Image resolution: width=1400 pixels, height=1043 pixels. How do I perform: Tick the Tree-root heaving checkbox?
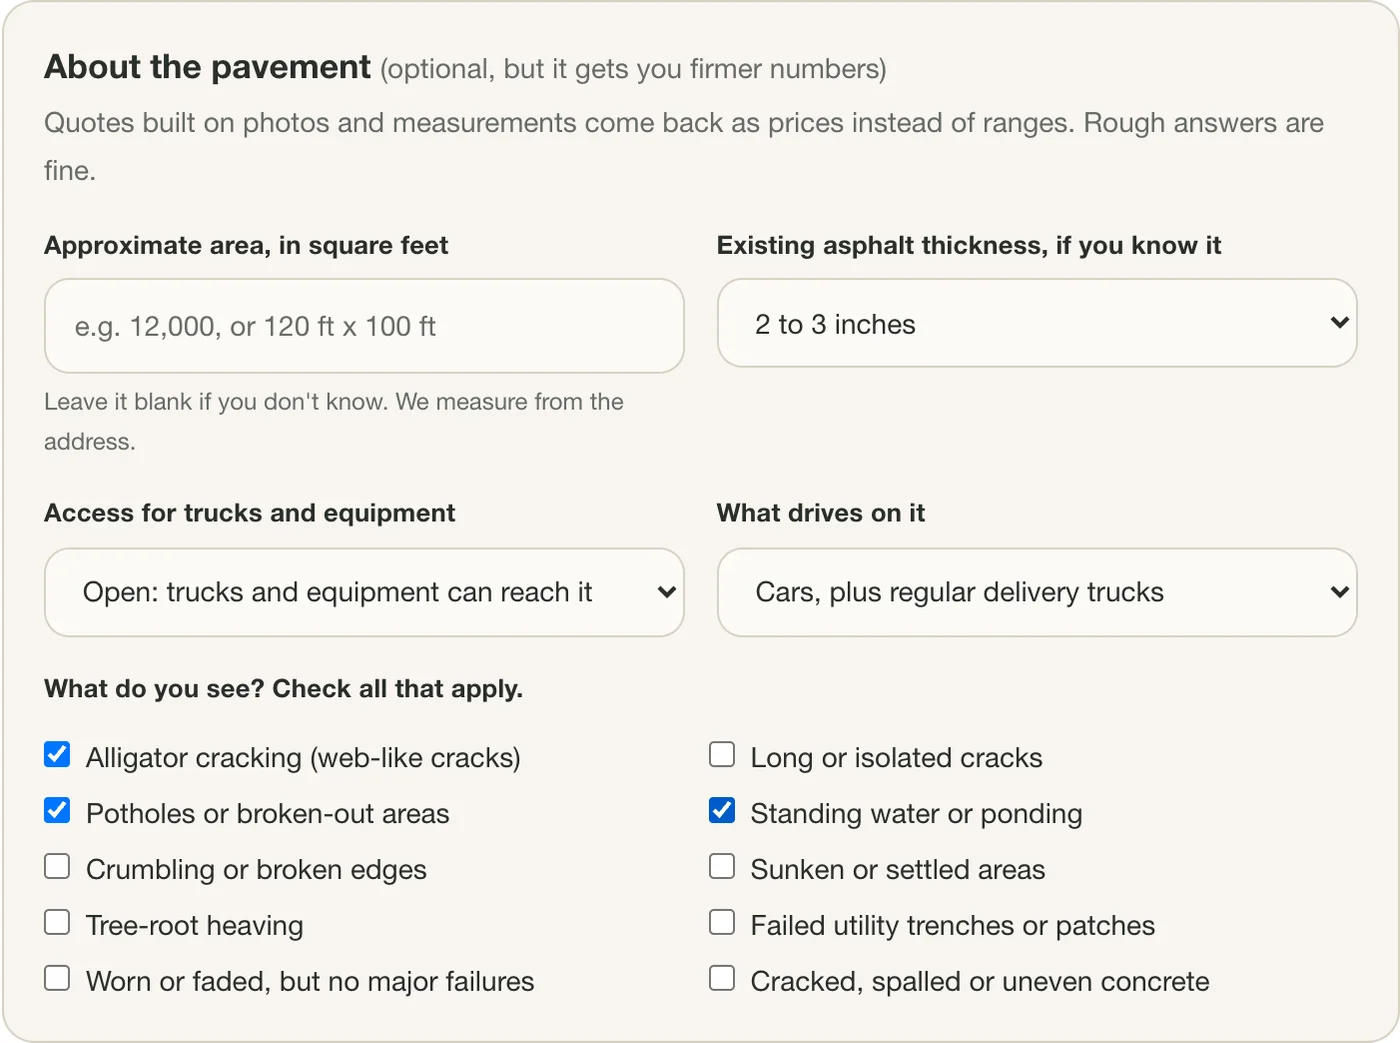57,923
